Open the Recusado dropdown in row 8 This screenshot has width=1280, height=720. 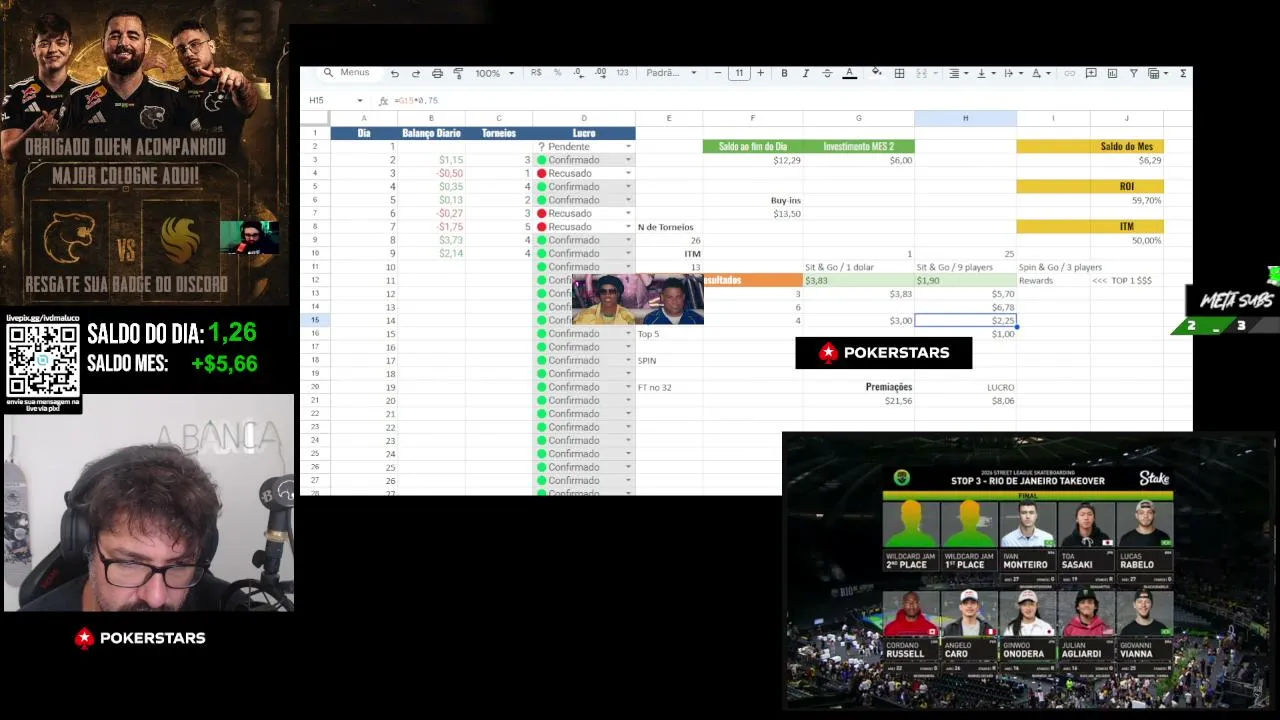(629, 227)
